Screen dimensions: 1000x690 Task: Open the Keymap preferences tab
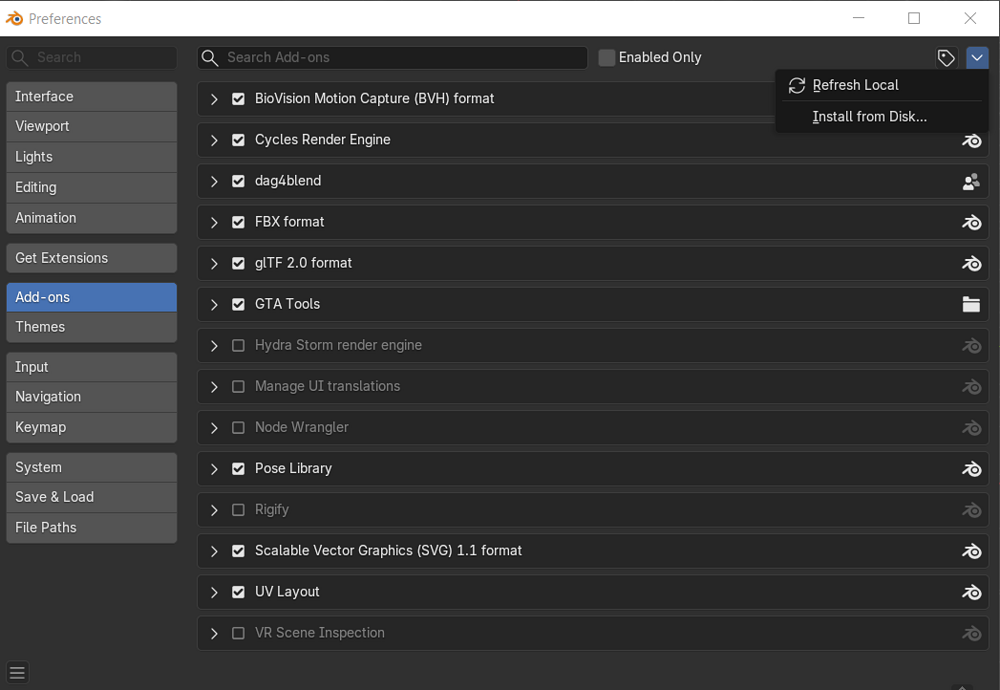click(x=91, y=427)
